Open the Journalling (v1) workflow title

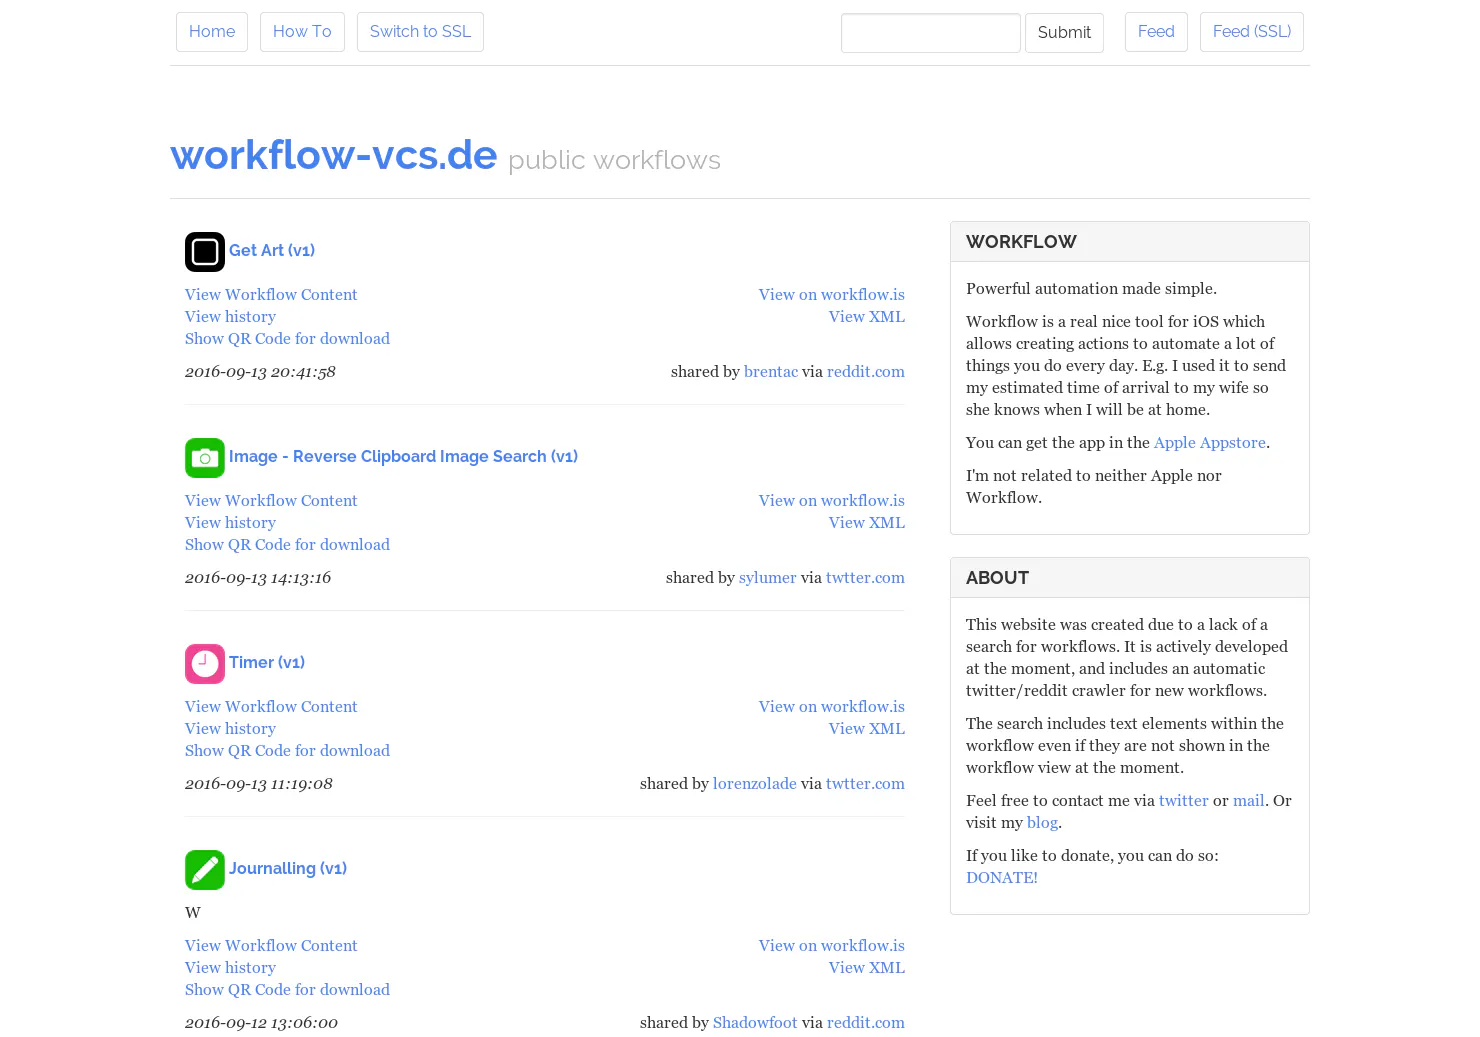(288, 868)
